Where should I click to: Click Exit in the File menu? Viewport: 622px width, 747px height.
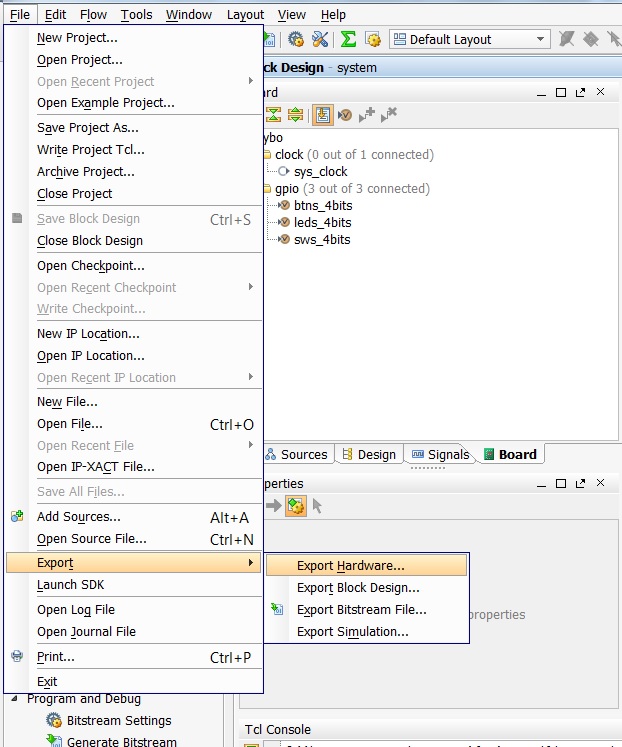[x=134, y=681]
